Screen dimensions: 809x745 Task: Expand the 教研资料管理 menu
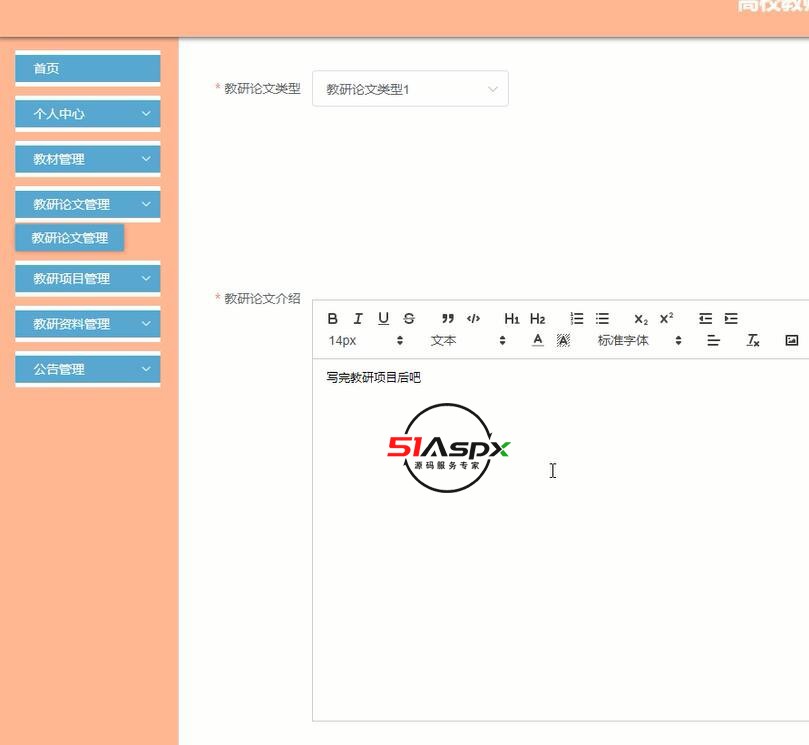coord(88,324)
